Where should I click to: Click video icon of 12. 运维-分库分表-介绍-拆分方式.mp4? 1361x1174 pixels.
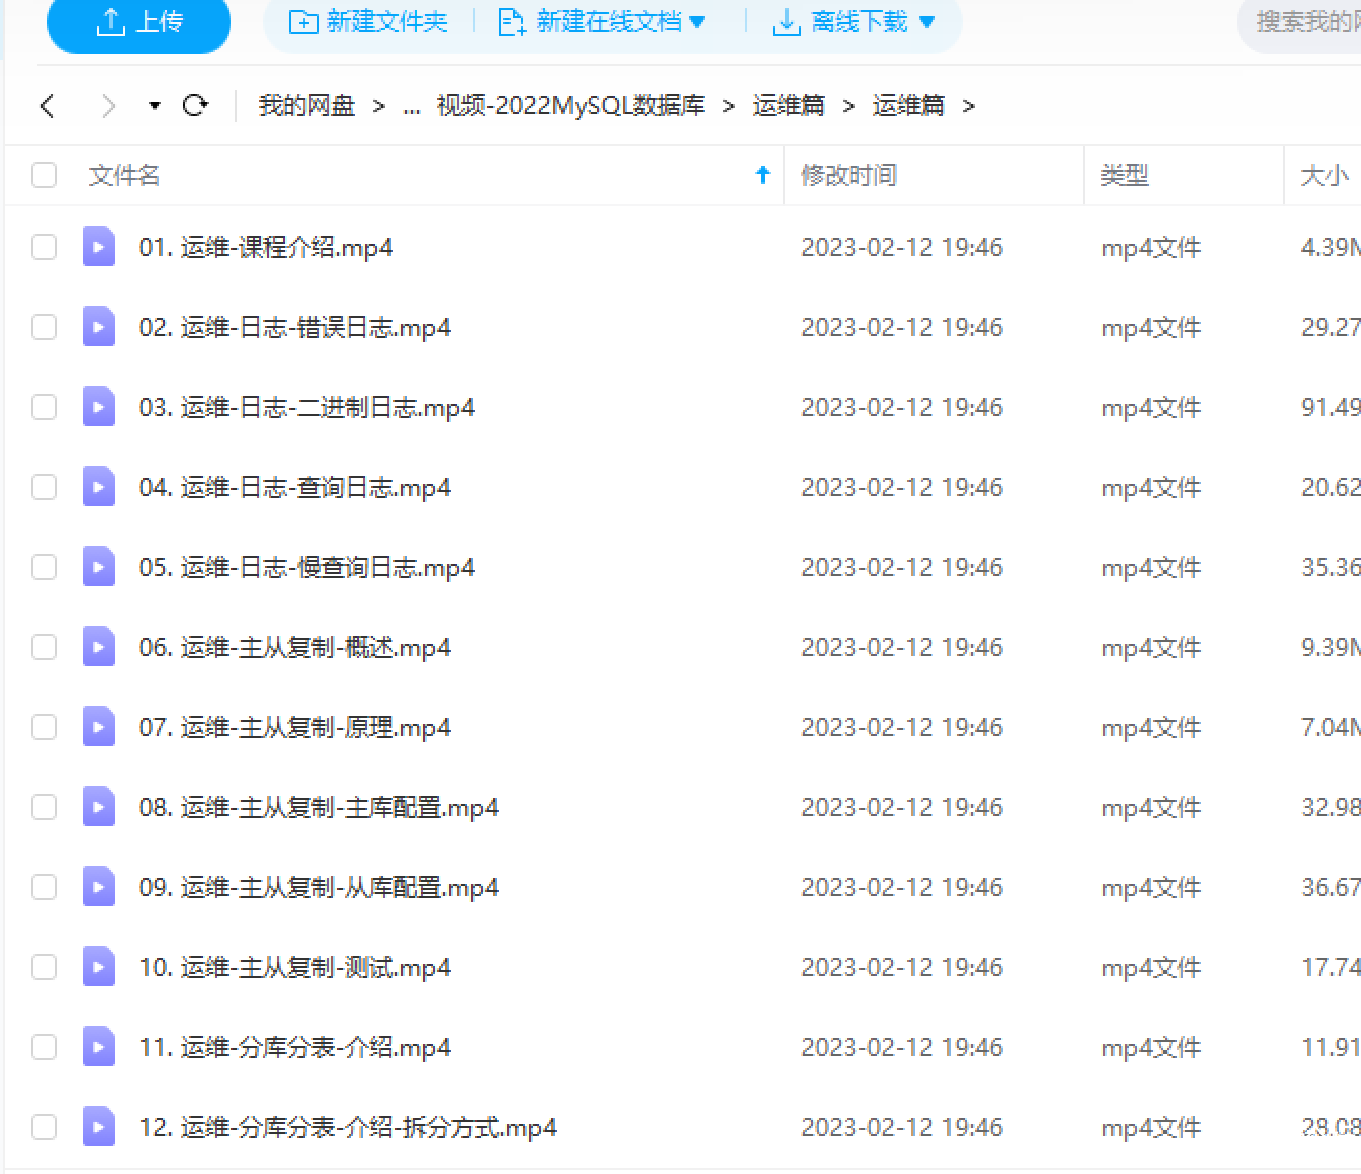pos(98,1127)
